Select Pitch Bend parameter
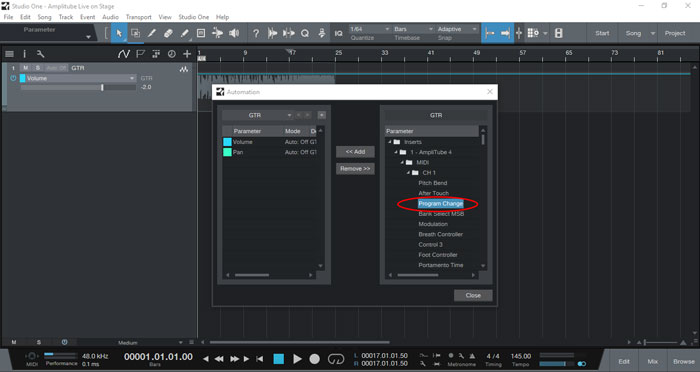Viewport: 700px width, 372px height. pos(433,183)
